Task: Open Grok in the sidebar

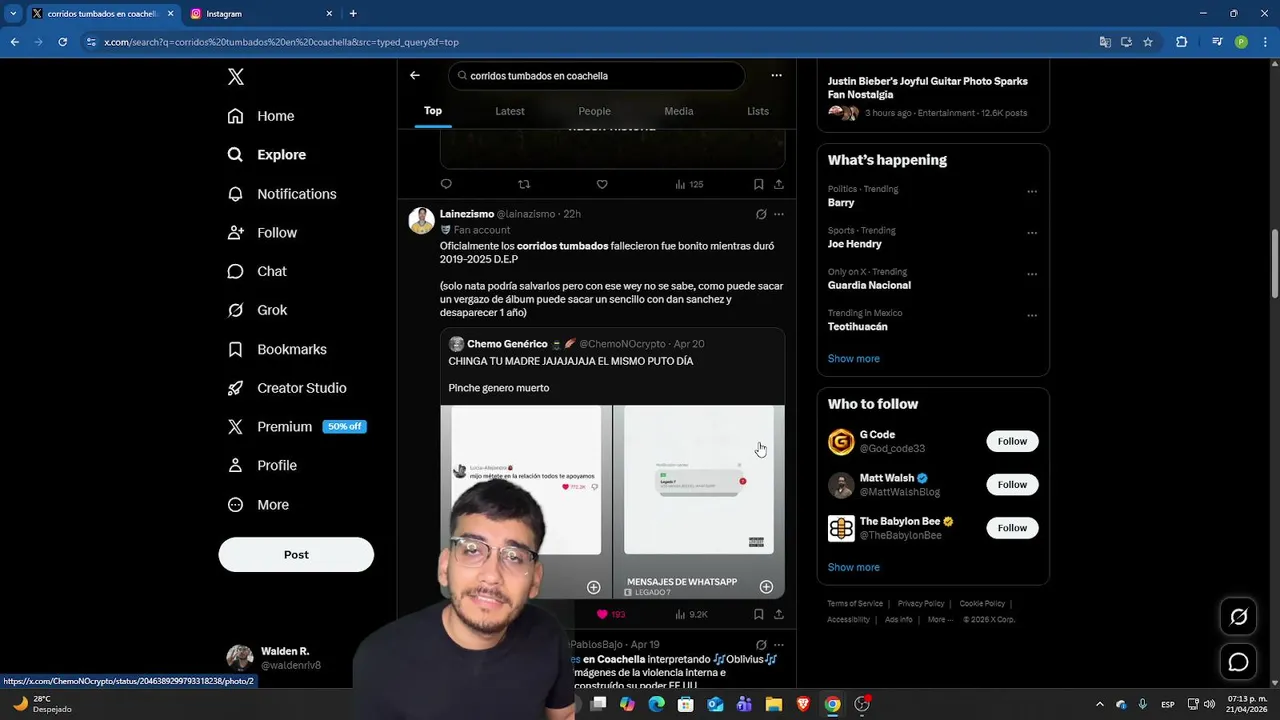Action: tap(257, 310)
